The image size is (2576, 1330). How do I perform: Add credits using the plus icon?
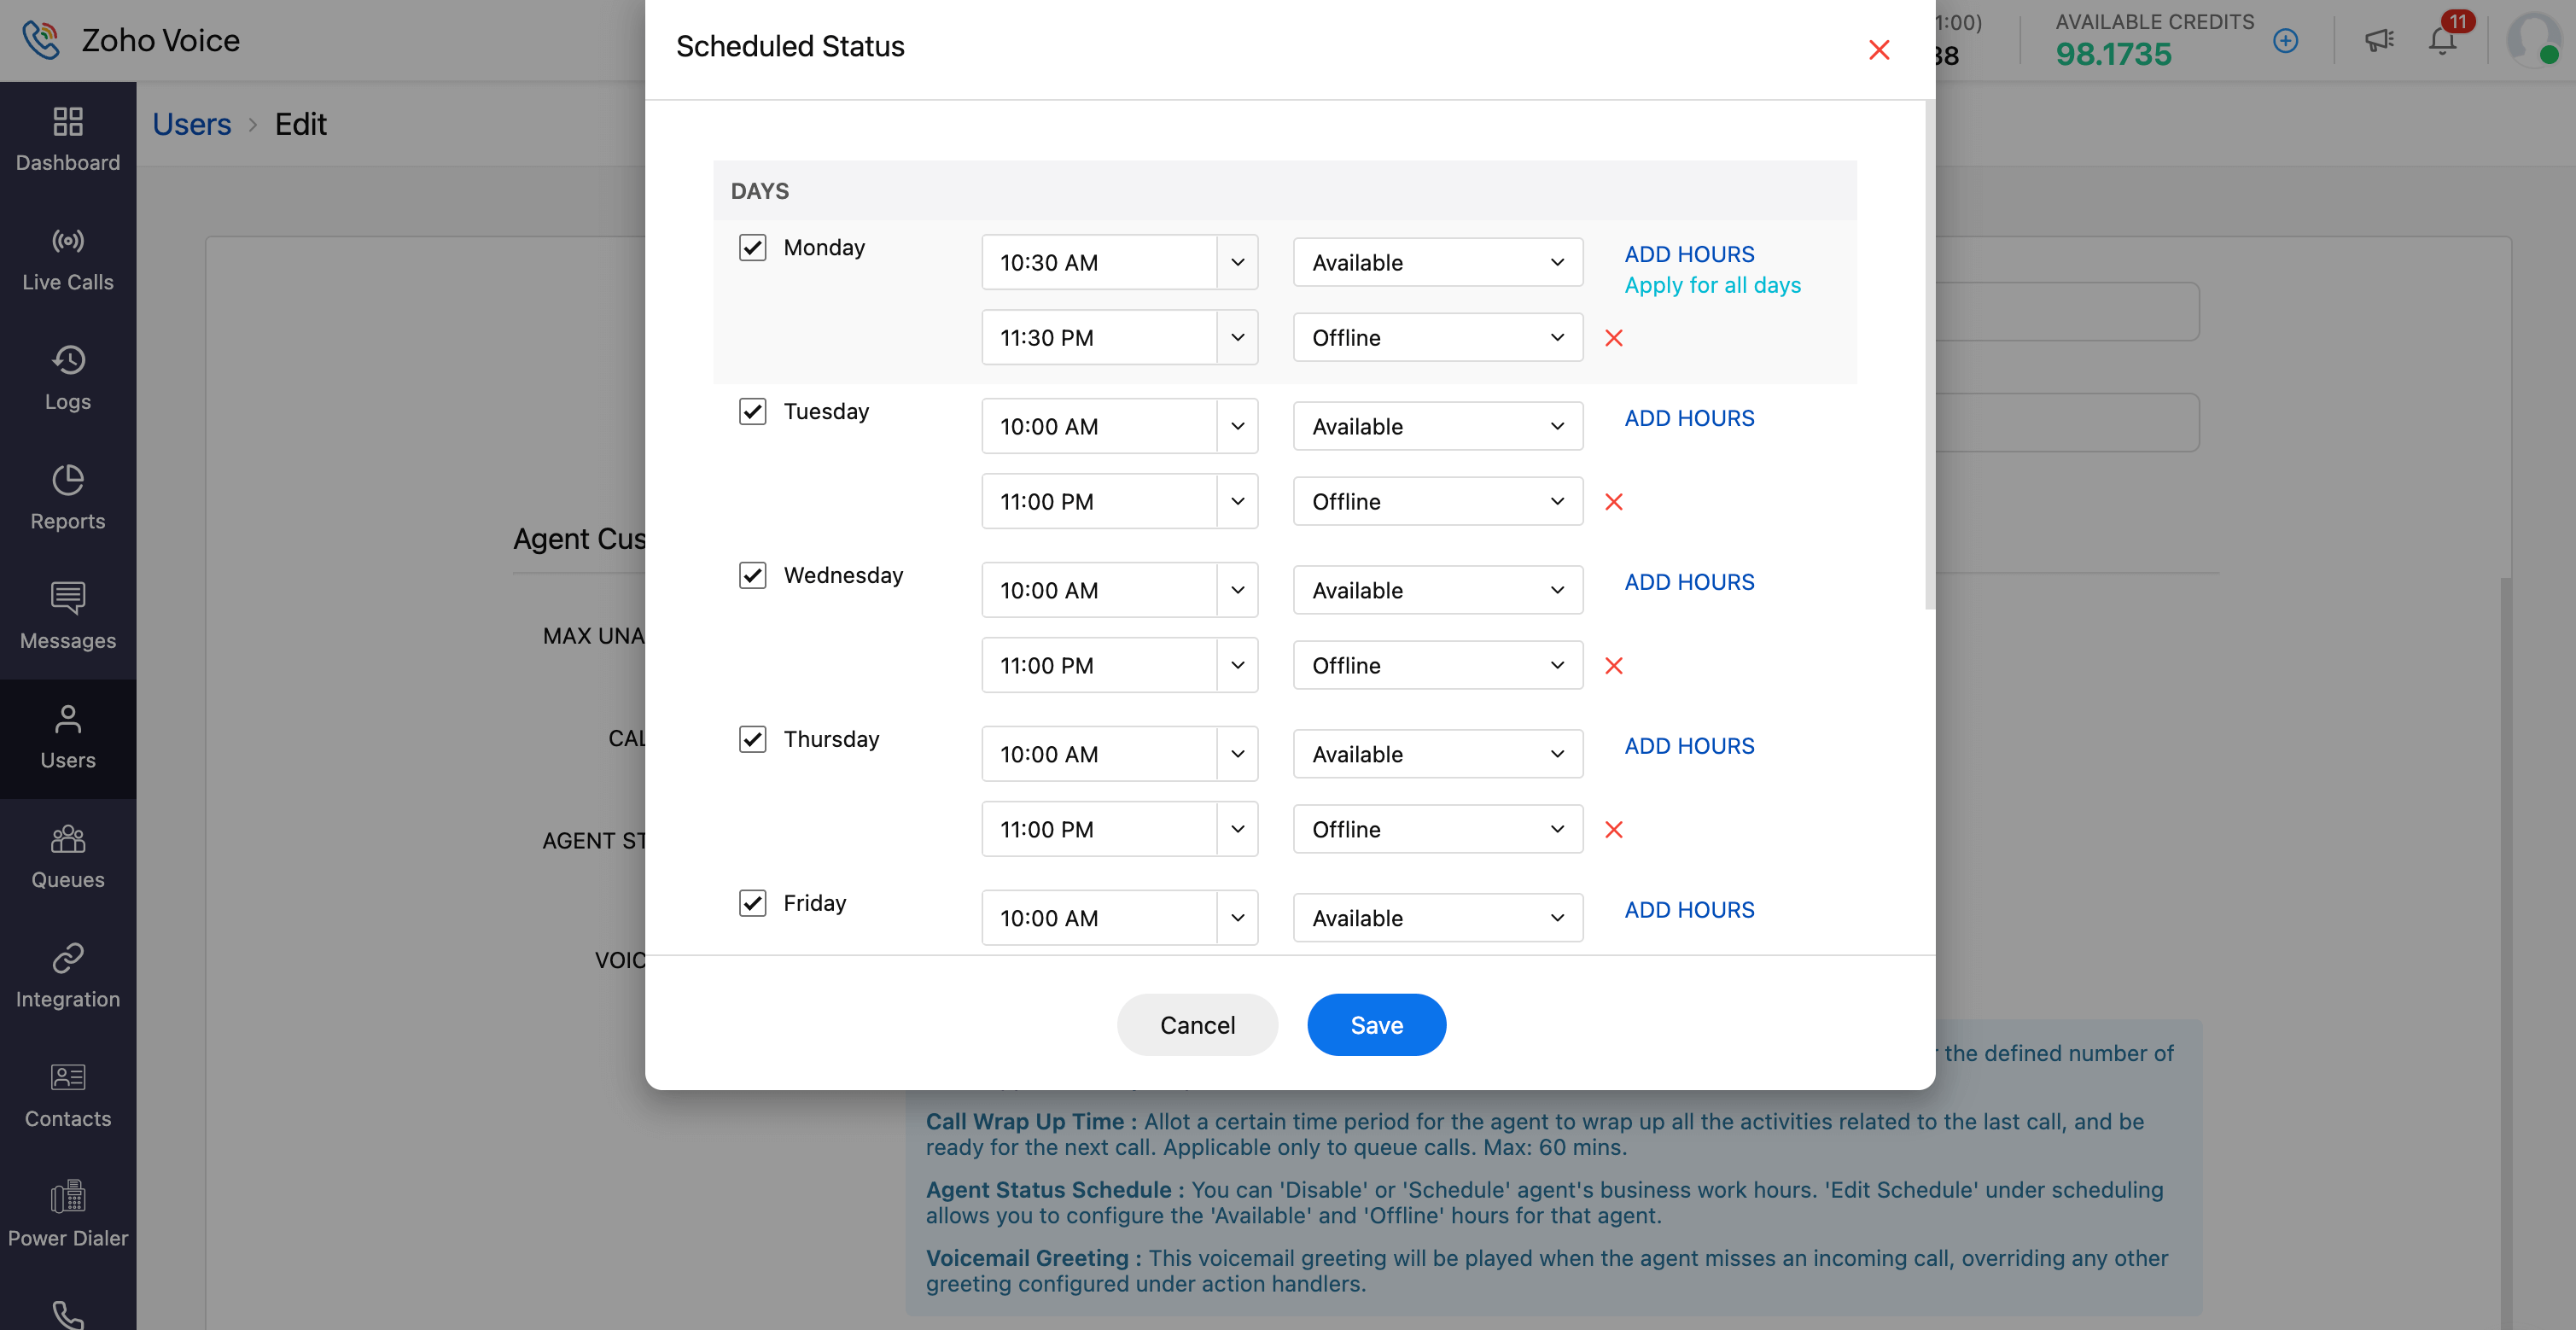coord(2285,41)
